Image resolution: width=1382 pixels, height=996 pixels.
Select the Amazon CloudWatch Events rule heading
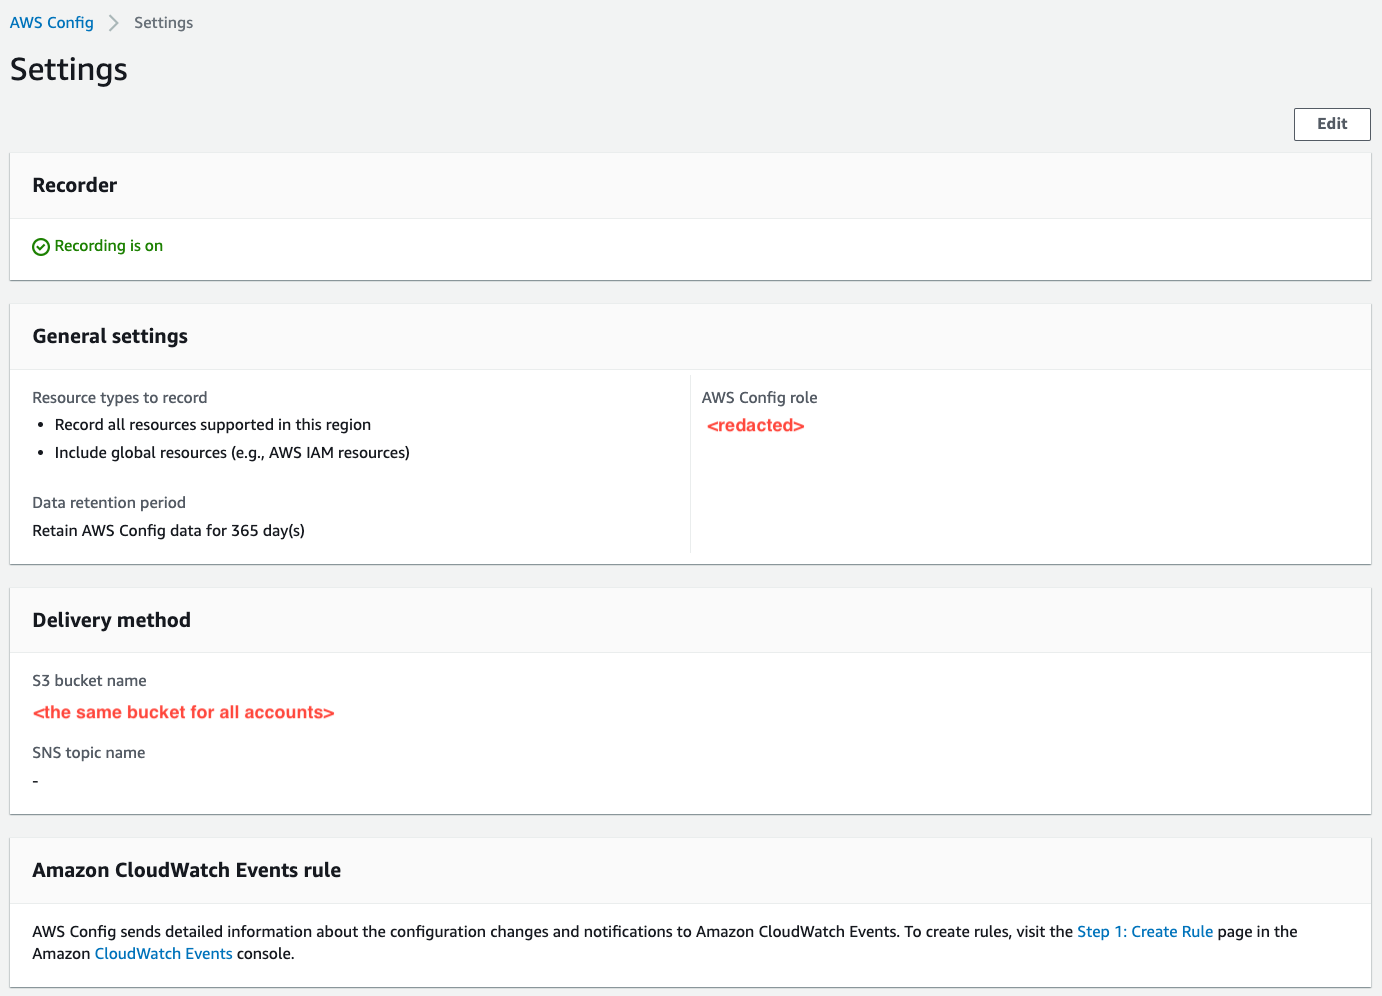pyautogui.click(x=187, y=870)
